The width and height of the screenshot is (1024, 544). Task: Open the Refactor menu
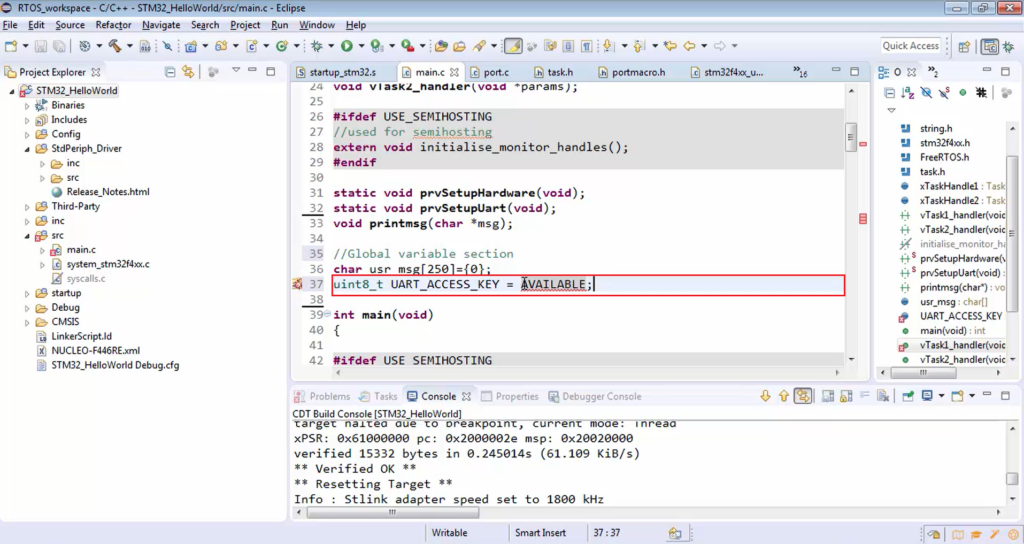tap(113, 24)
